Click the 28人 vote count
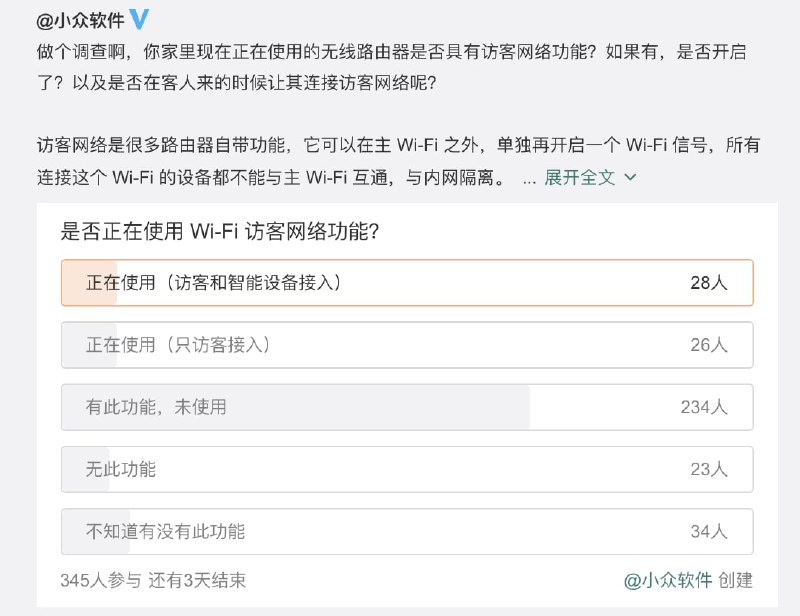This screenshot has width=800, height=616. tap(710, 283)
